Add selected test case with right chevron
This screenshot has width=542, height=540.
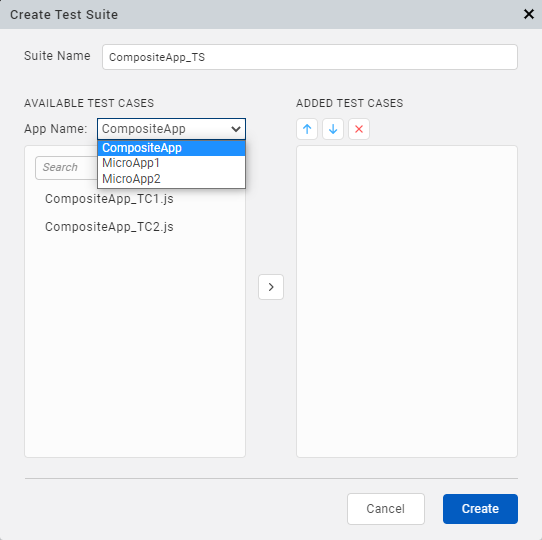click(271, 287)
